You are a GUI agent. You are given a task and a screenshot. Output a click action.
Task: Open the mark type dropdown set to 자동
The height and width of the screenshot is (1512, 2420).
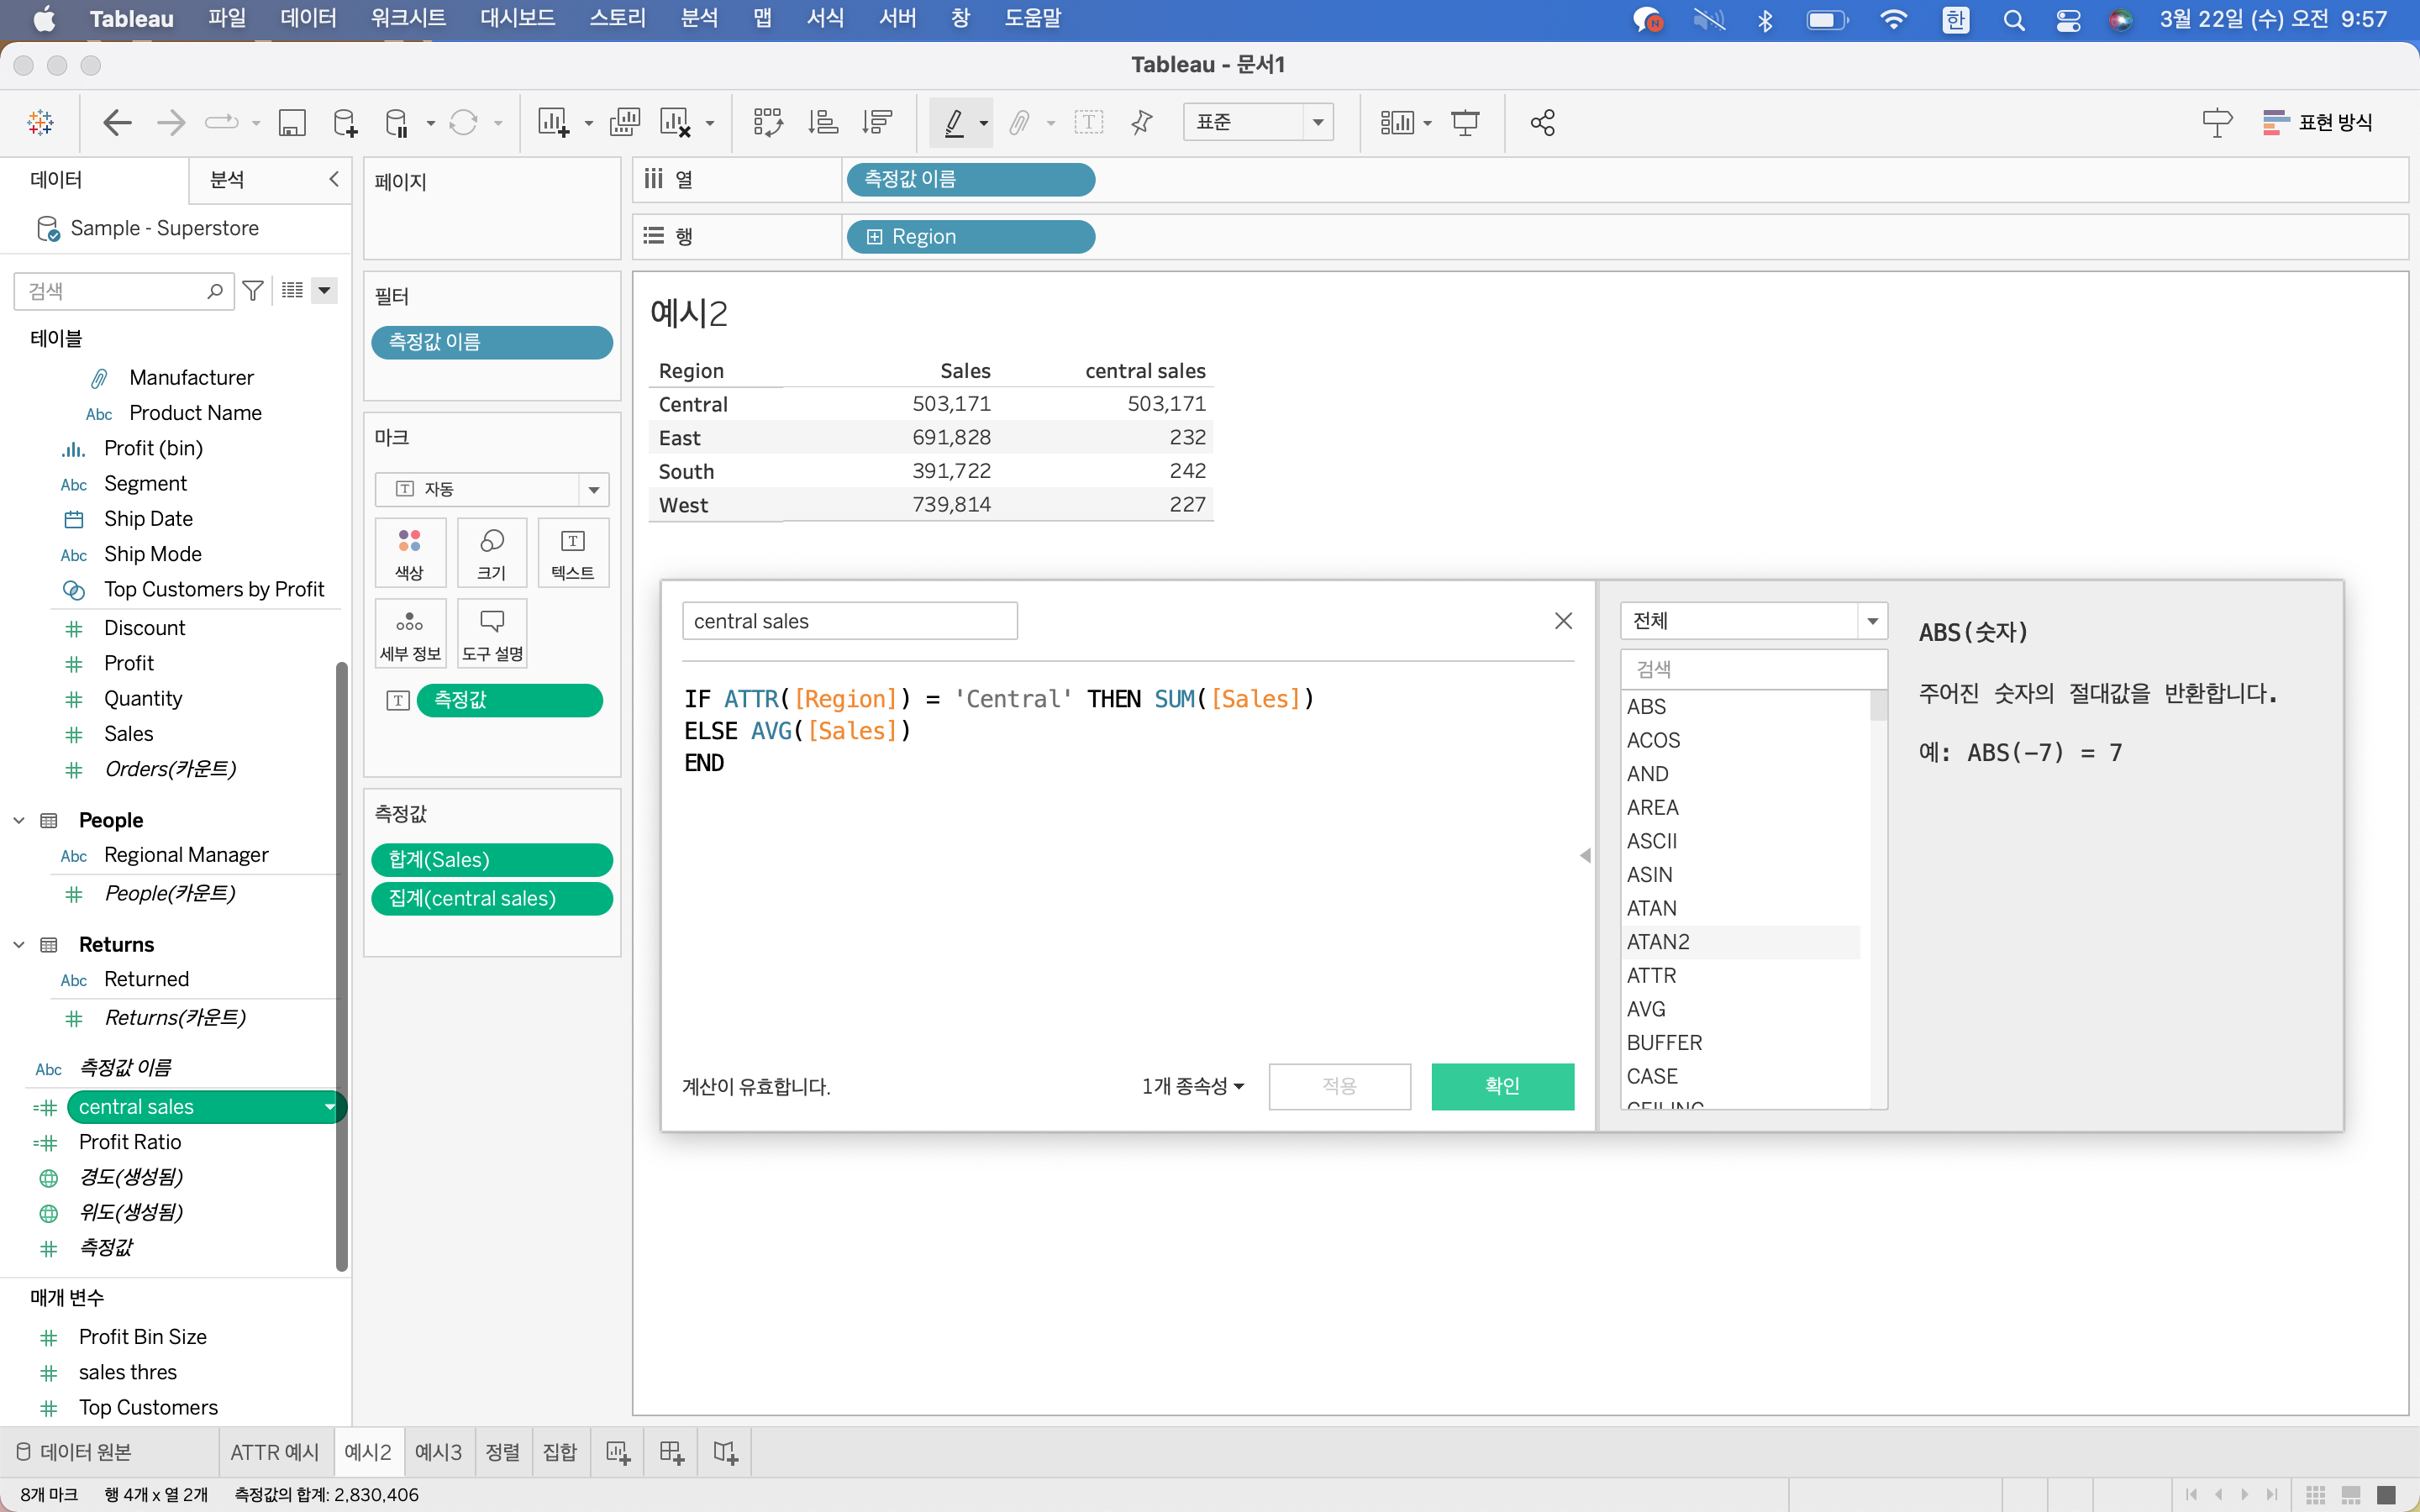click(491, 489)
